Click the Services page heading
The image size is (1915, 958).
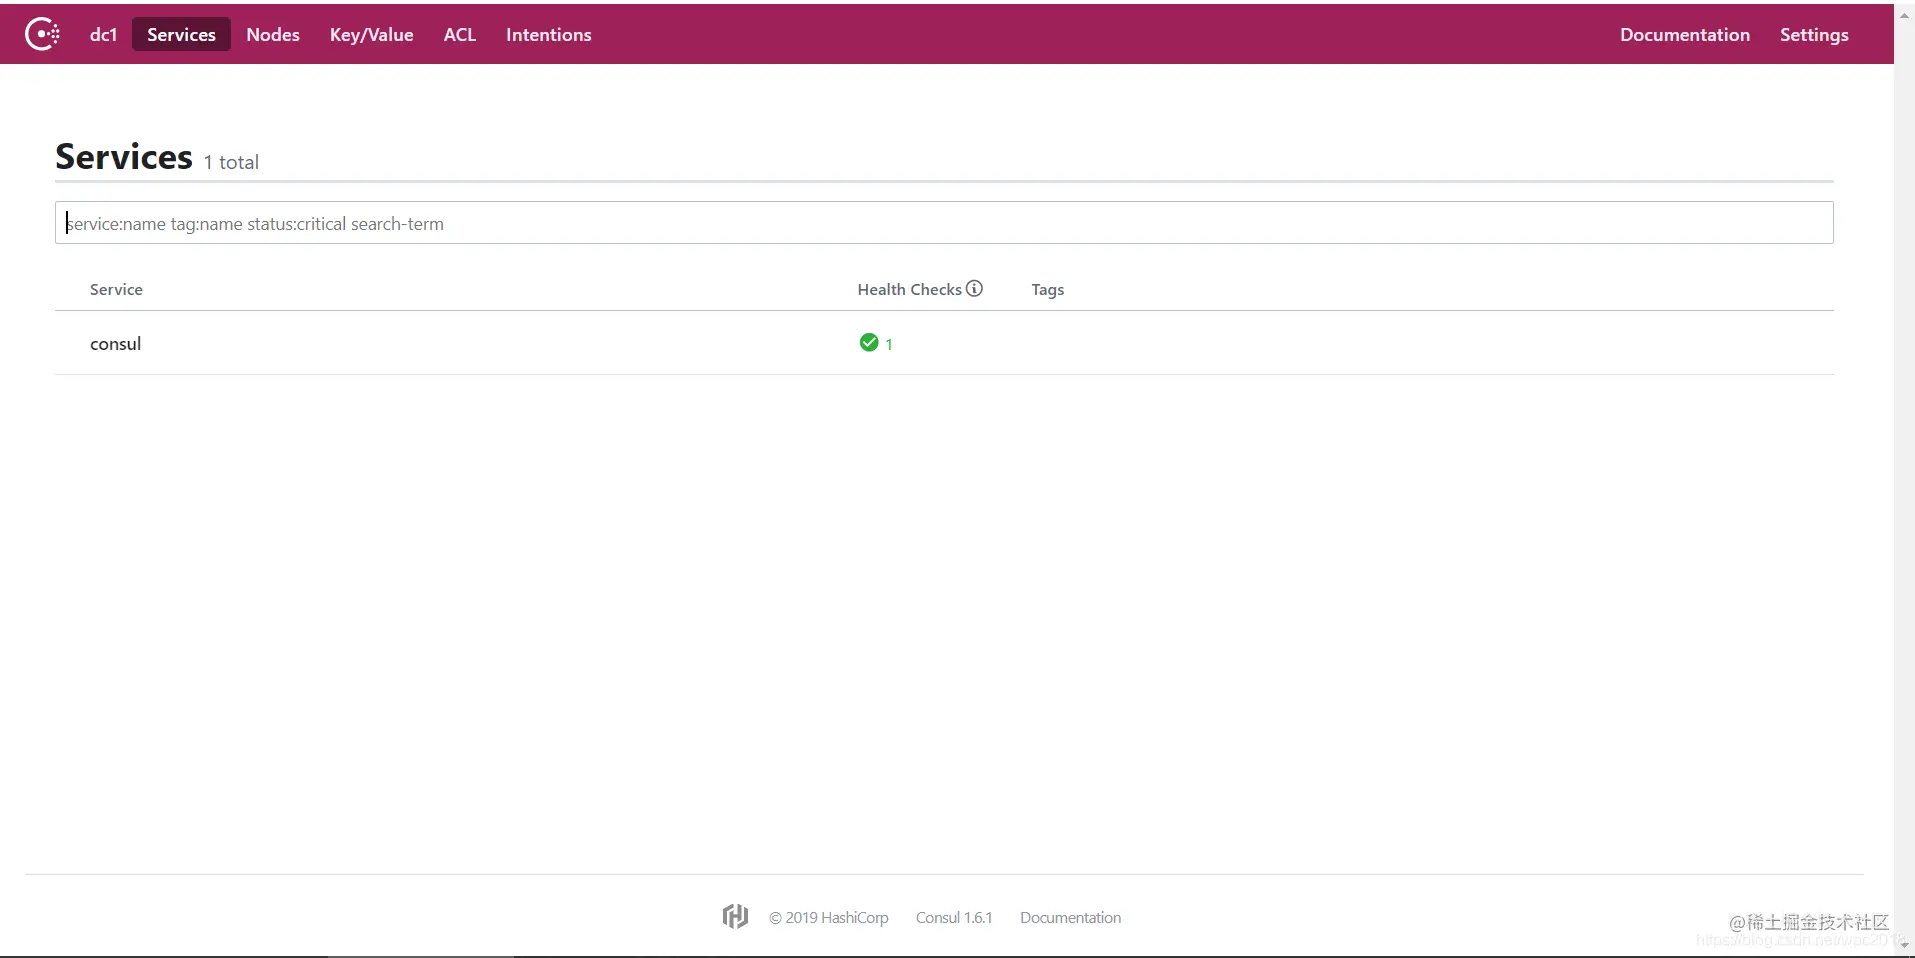pyautogui.click(x=124, y=156)
